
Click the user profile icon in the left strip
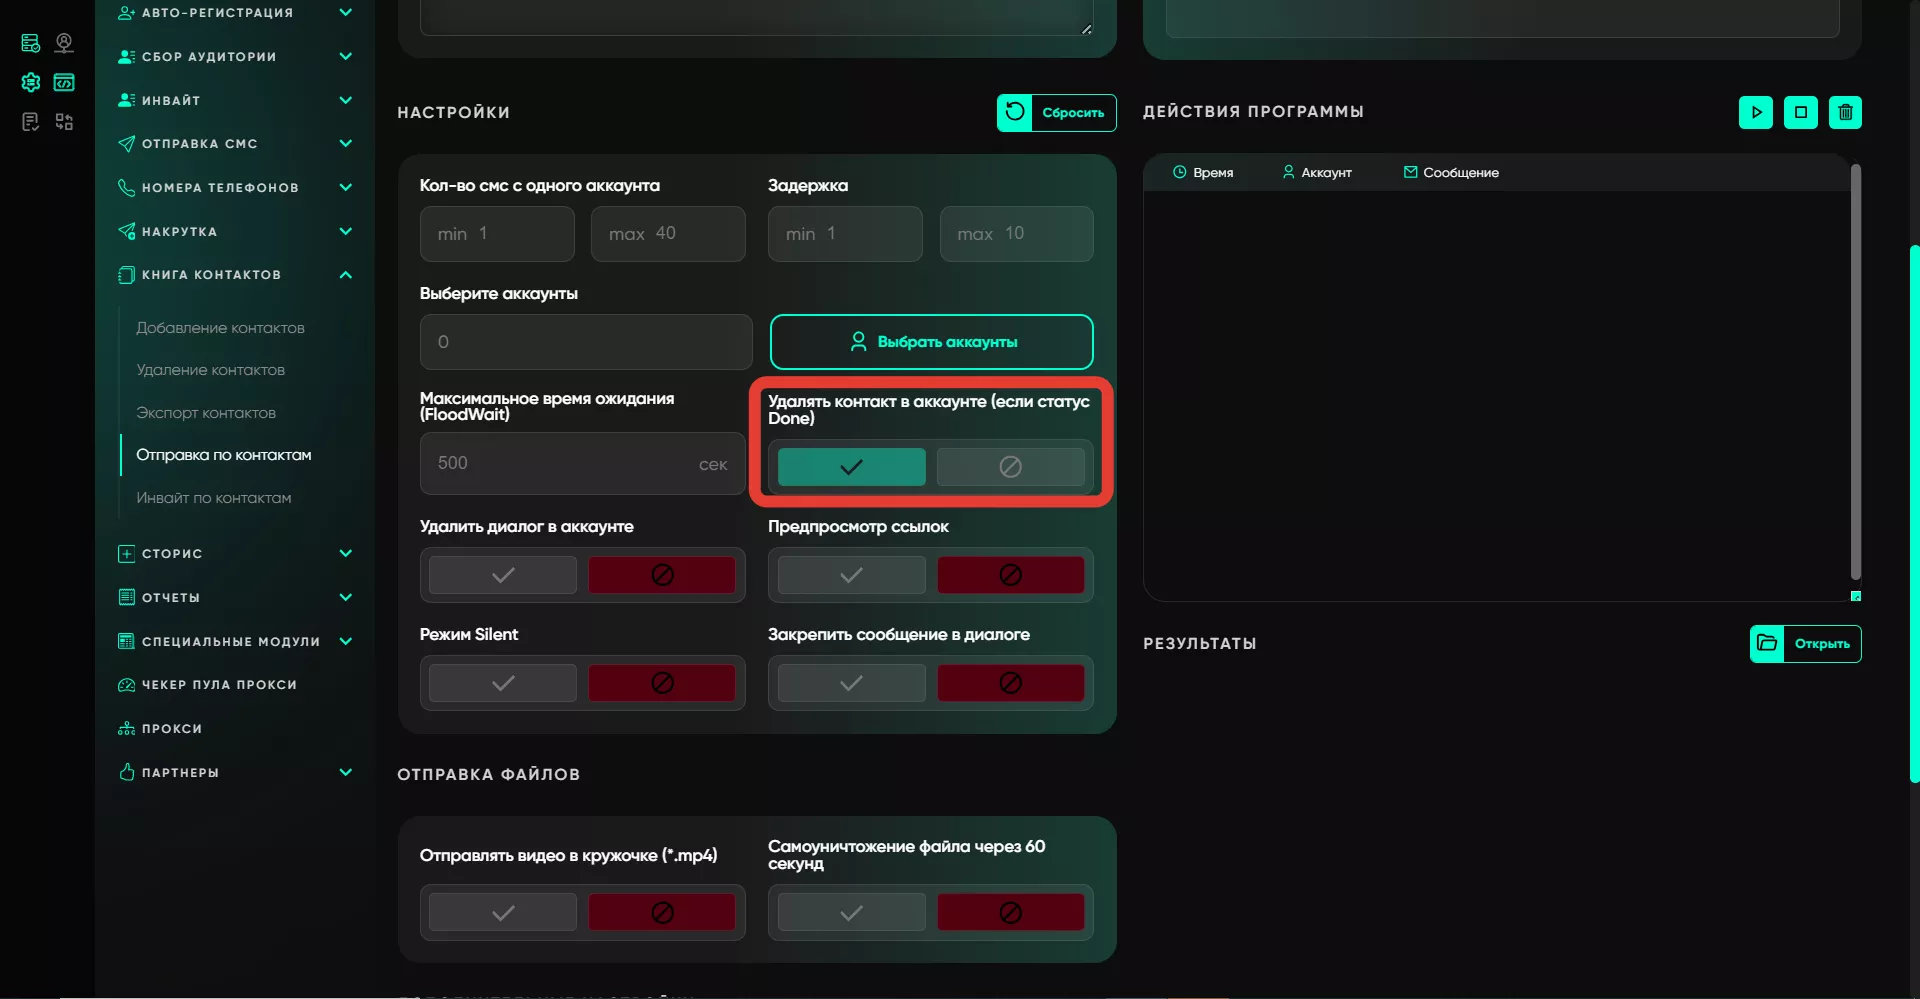64,43
